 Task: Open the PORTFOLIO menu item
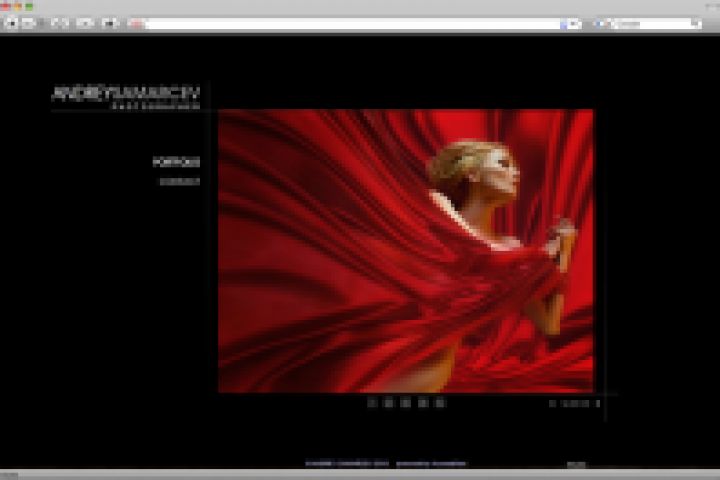(176, 162)
